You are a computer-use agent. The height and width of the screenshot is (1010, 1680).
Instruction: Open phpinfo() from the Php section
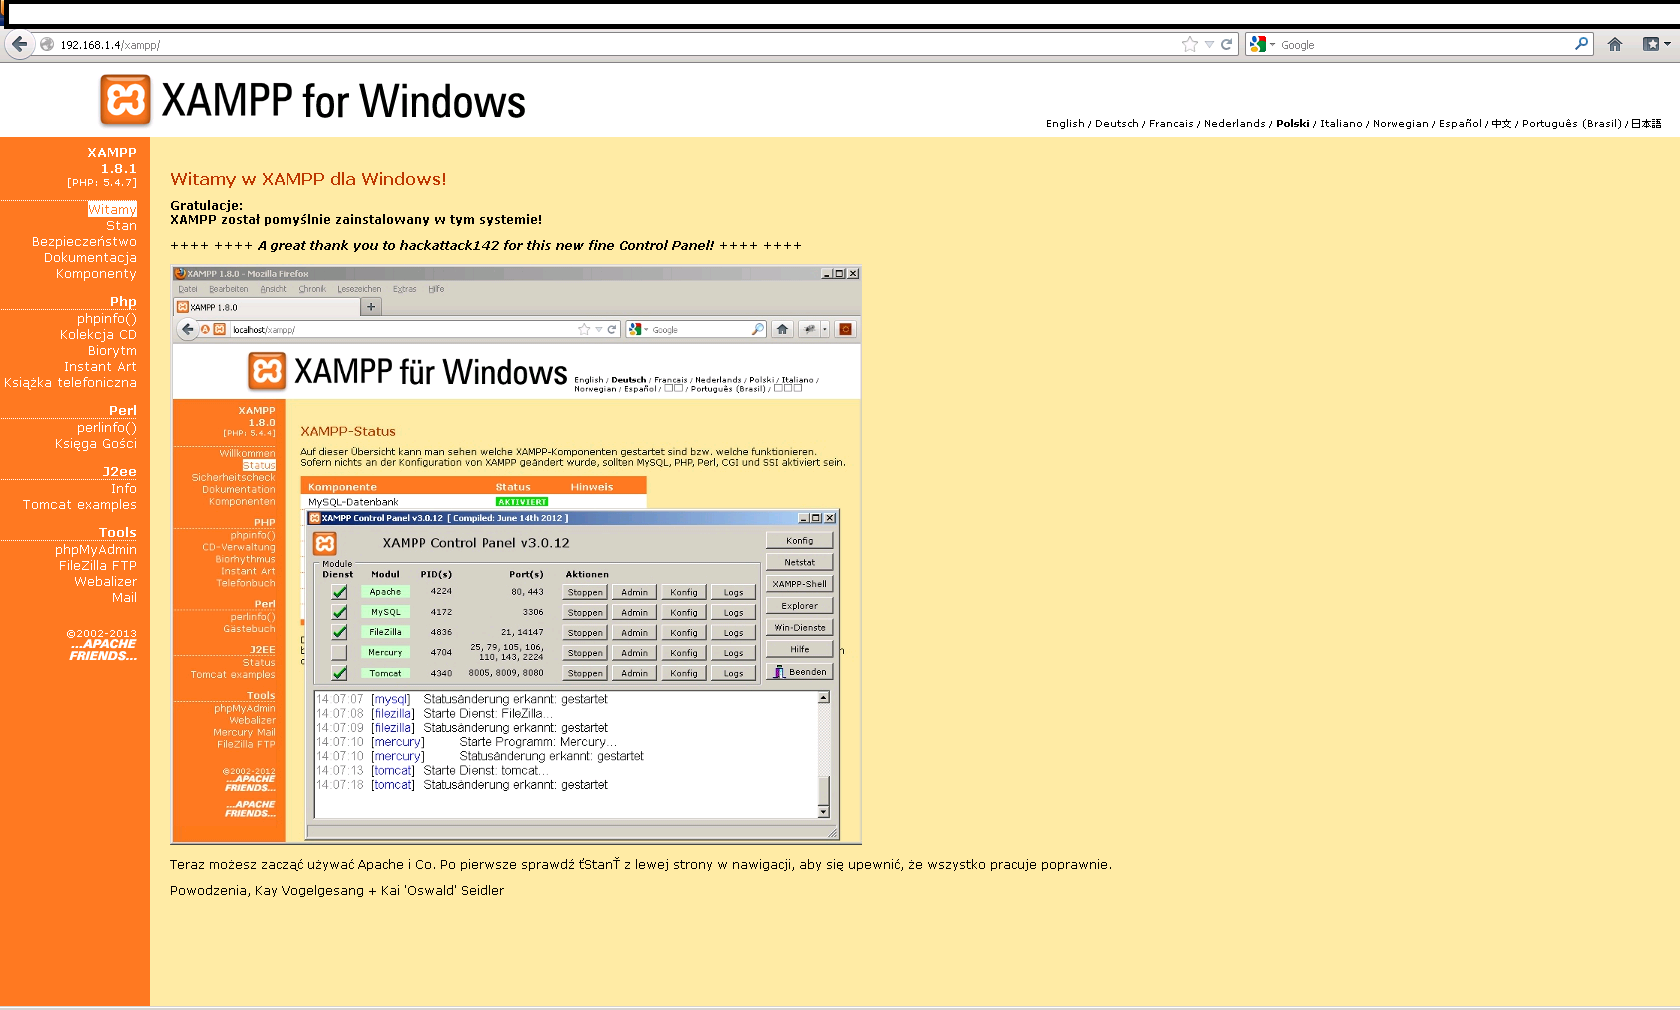[x=107, y=319]
